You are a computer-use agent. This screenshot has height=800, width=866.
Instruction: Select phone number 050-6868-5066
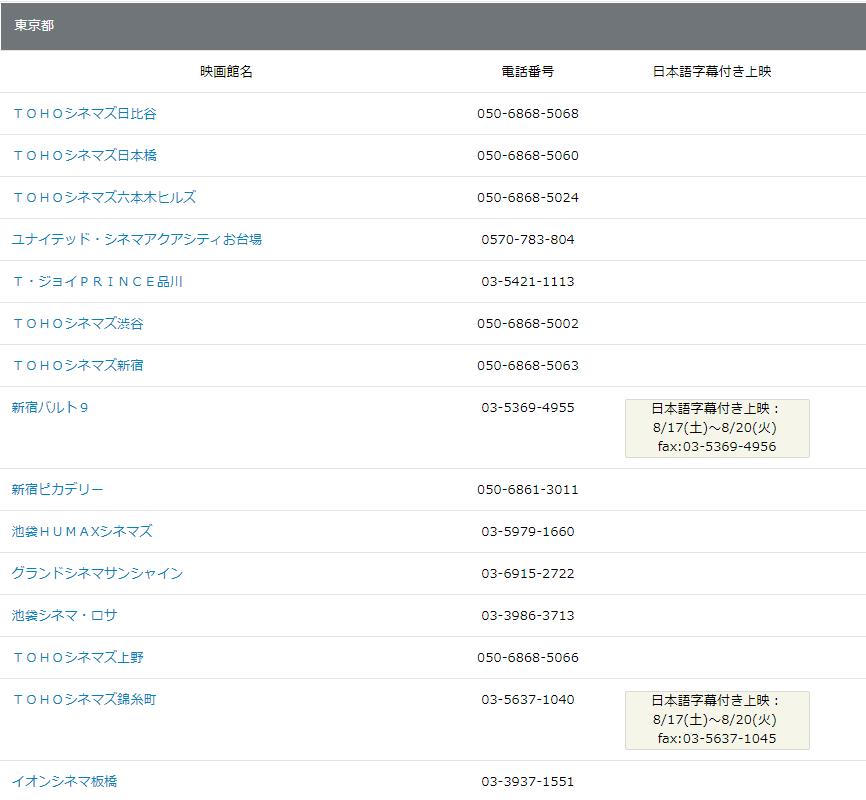527,657
